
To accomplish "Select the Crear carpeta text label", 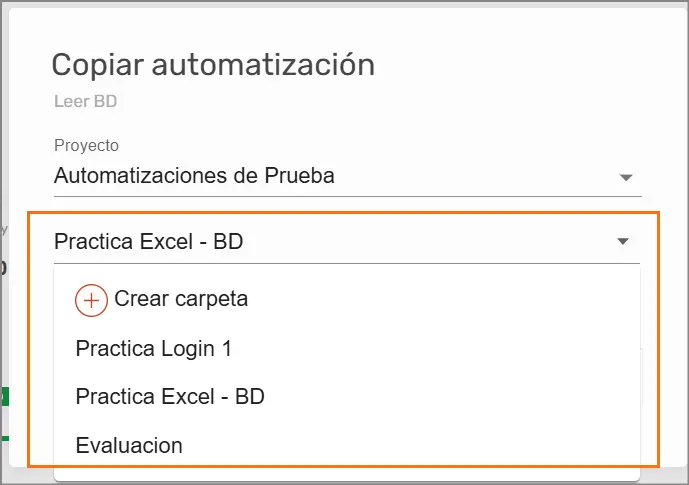I will 181,298.
